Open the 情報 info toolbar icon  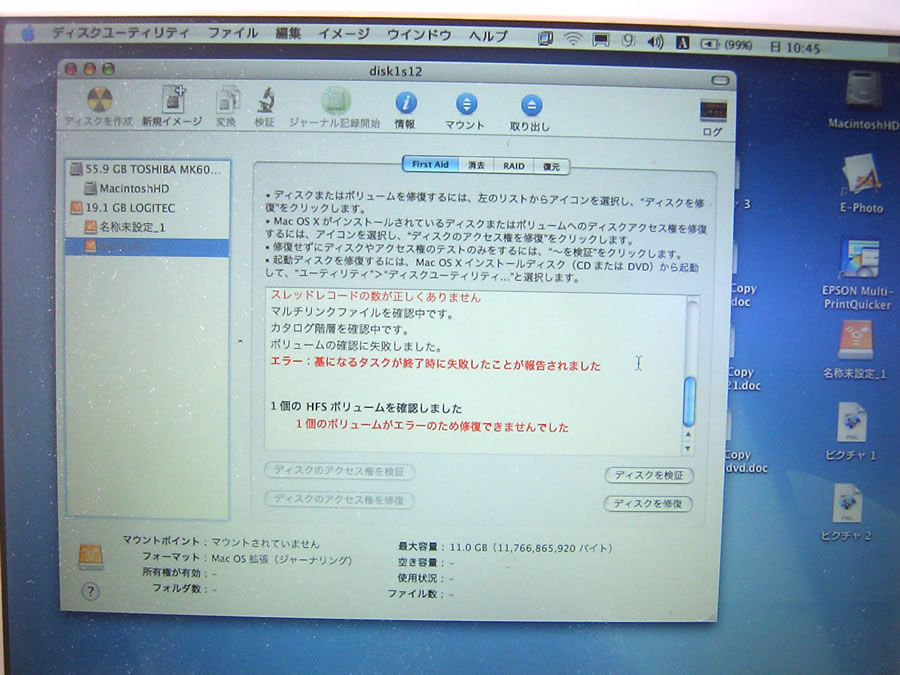[406, 103]
